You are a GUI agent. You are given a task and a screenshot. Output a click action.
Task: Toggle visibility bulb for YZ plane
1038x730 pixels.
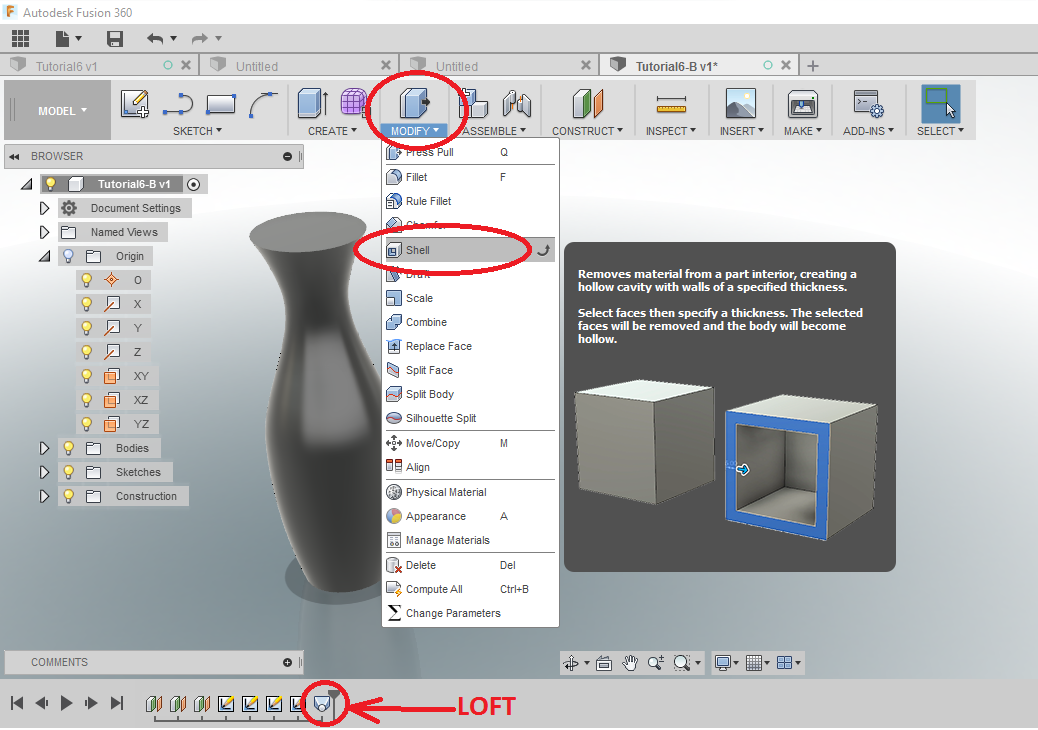(86, 424)
